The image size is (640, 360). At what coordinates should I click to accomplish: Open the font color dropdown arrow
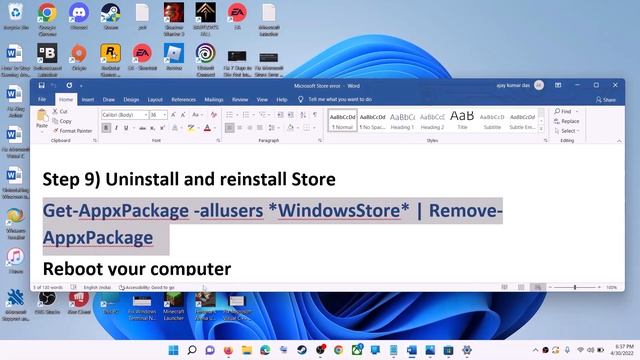pos(215,128)
